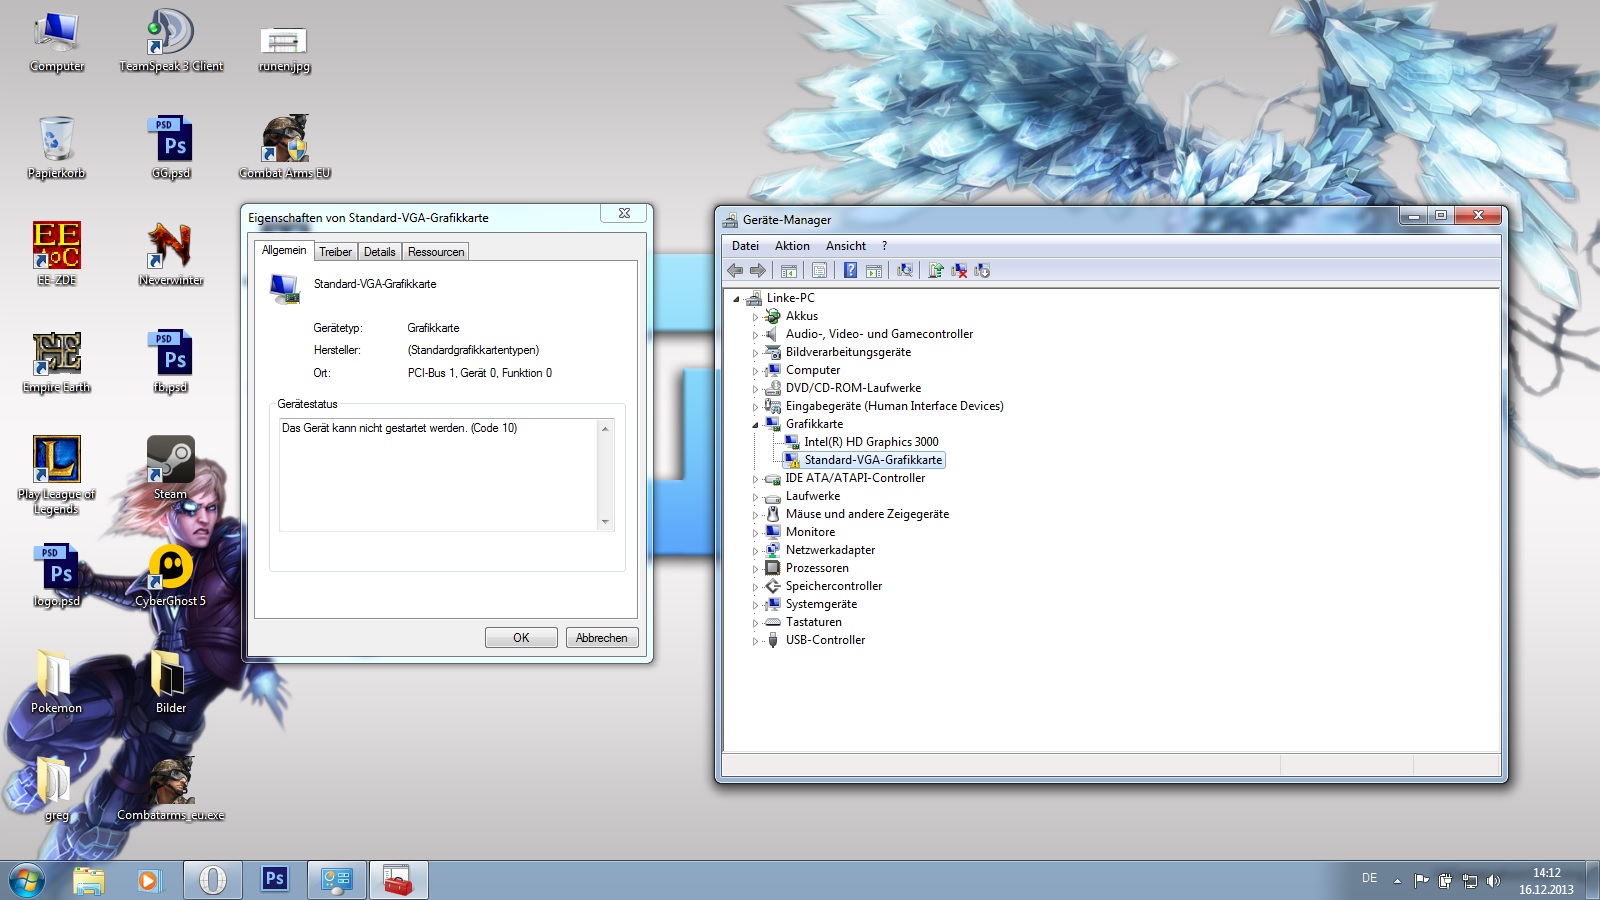This screenshot has width=1600, height=900.
Task: Select the Allgemein tab
Action: pos(284,250)
